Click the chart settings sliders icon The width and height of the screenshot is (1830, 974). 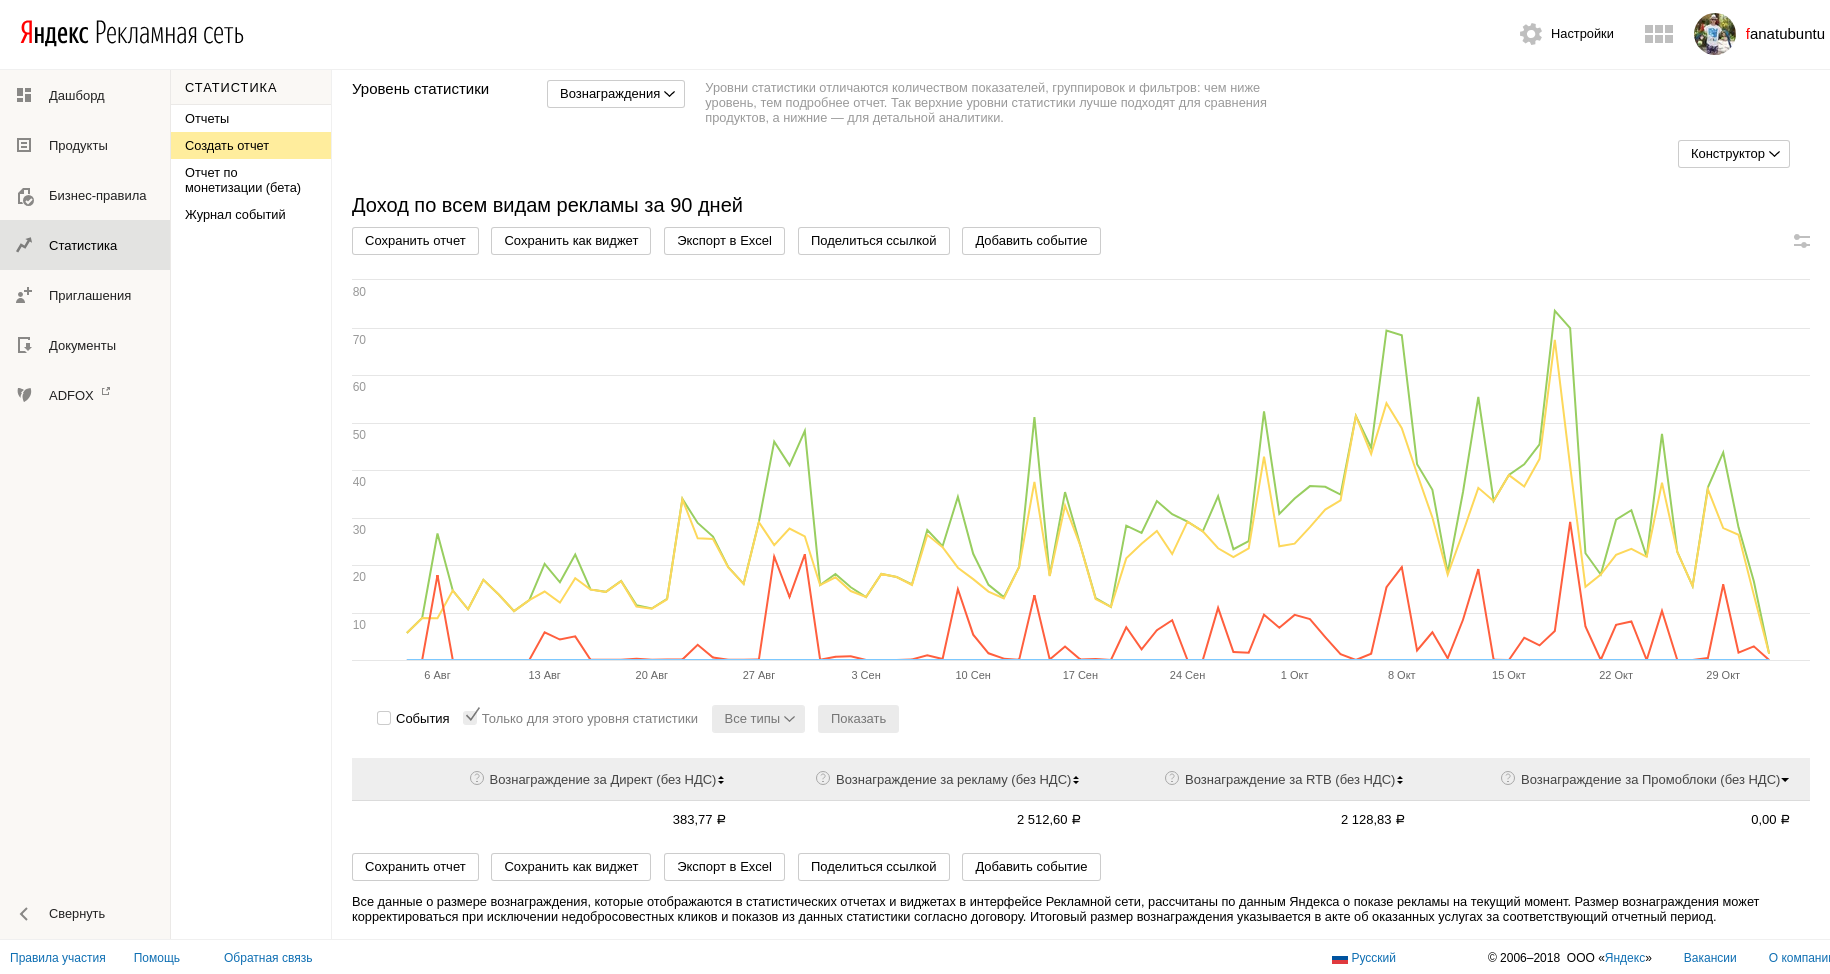[x=1801, y=241]
